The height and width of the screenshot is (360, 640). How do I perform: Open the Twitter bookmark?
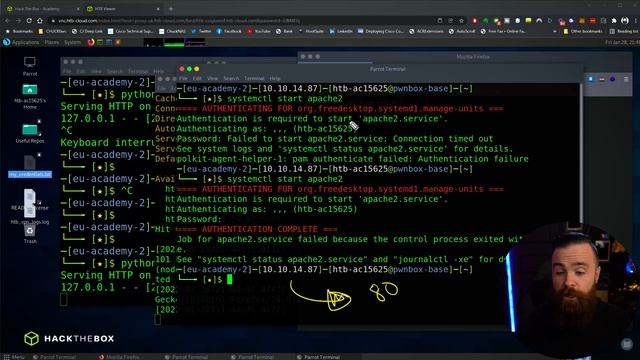click(201, 31)
